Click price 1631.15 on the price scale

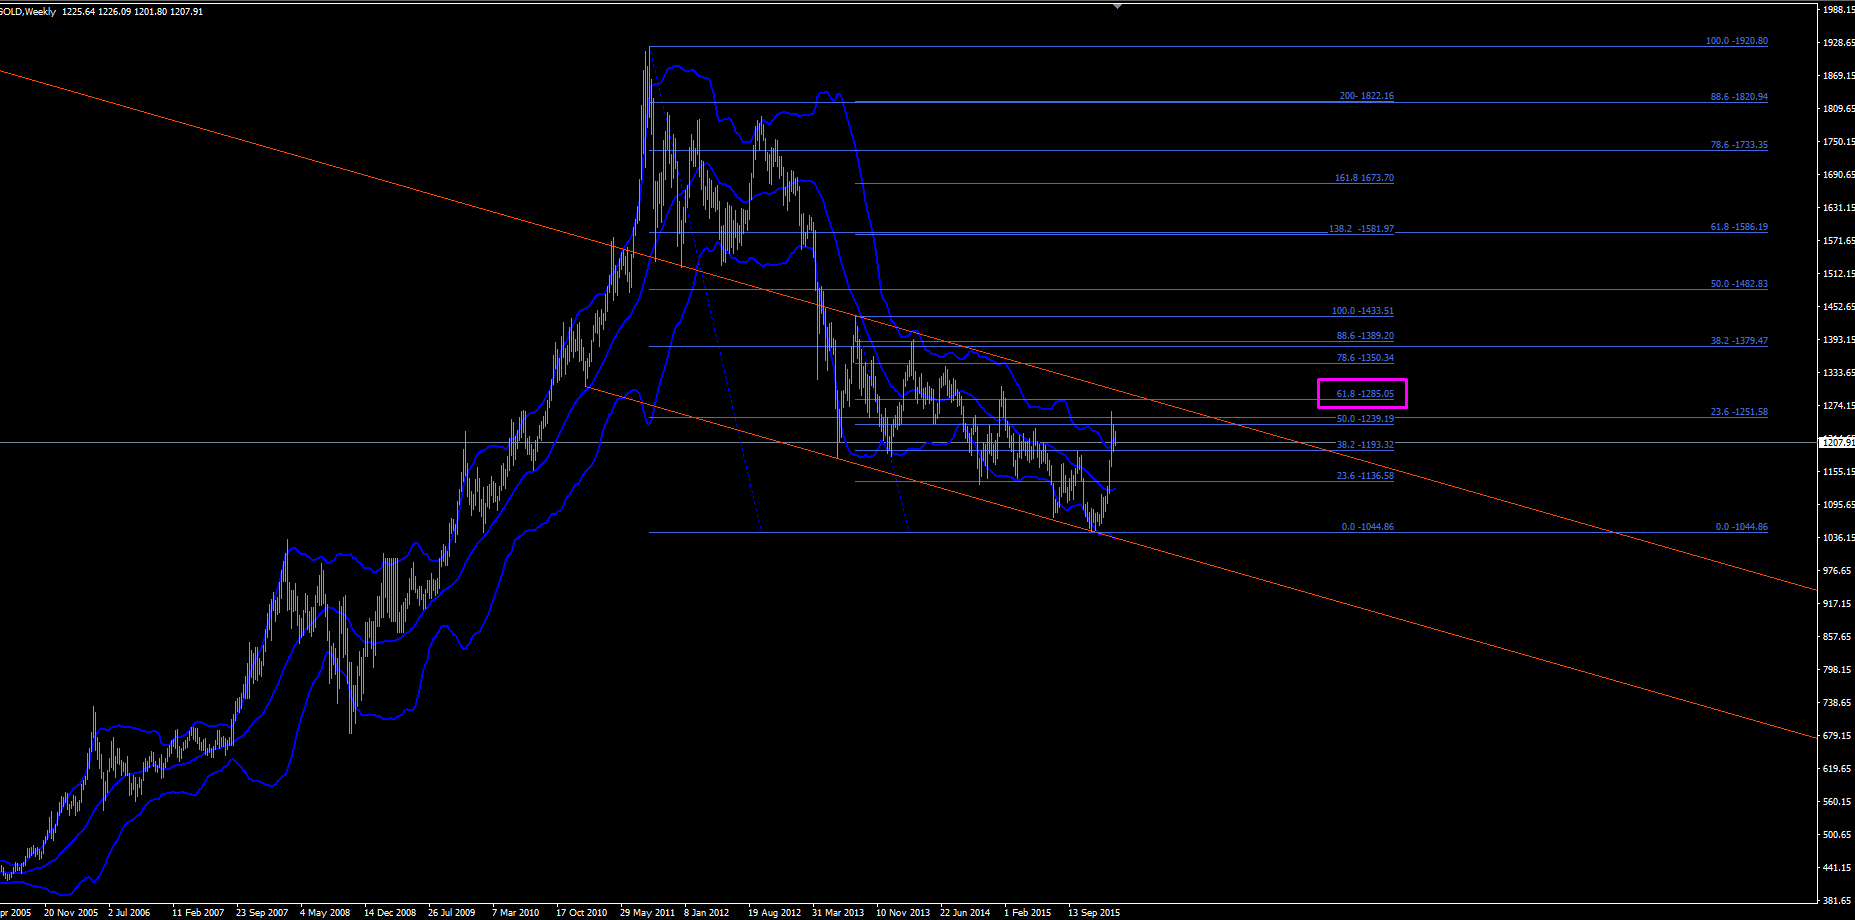(1839, 208)
